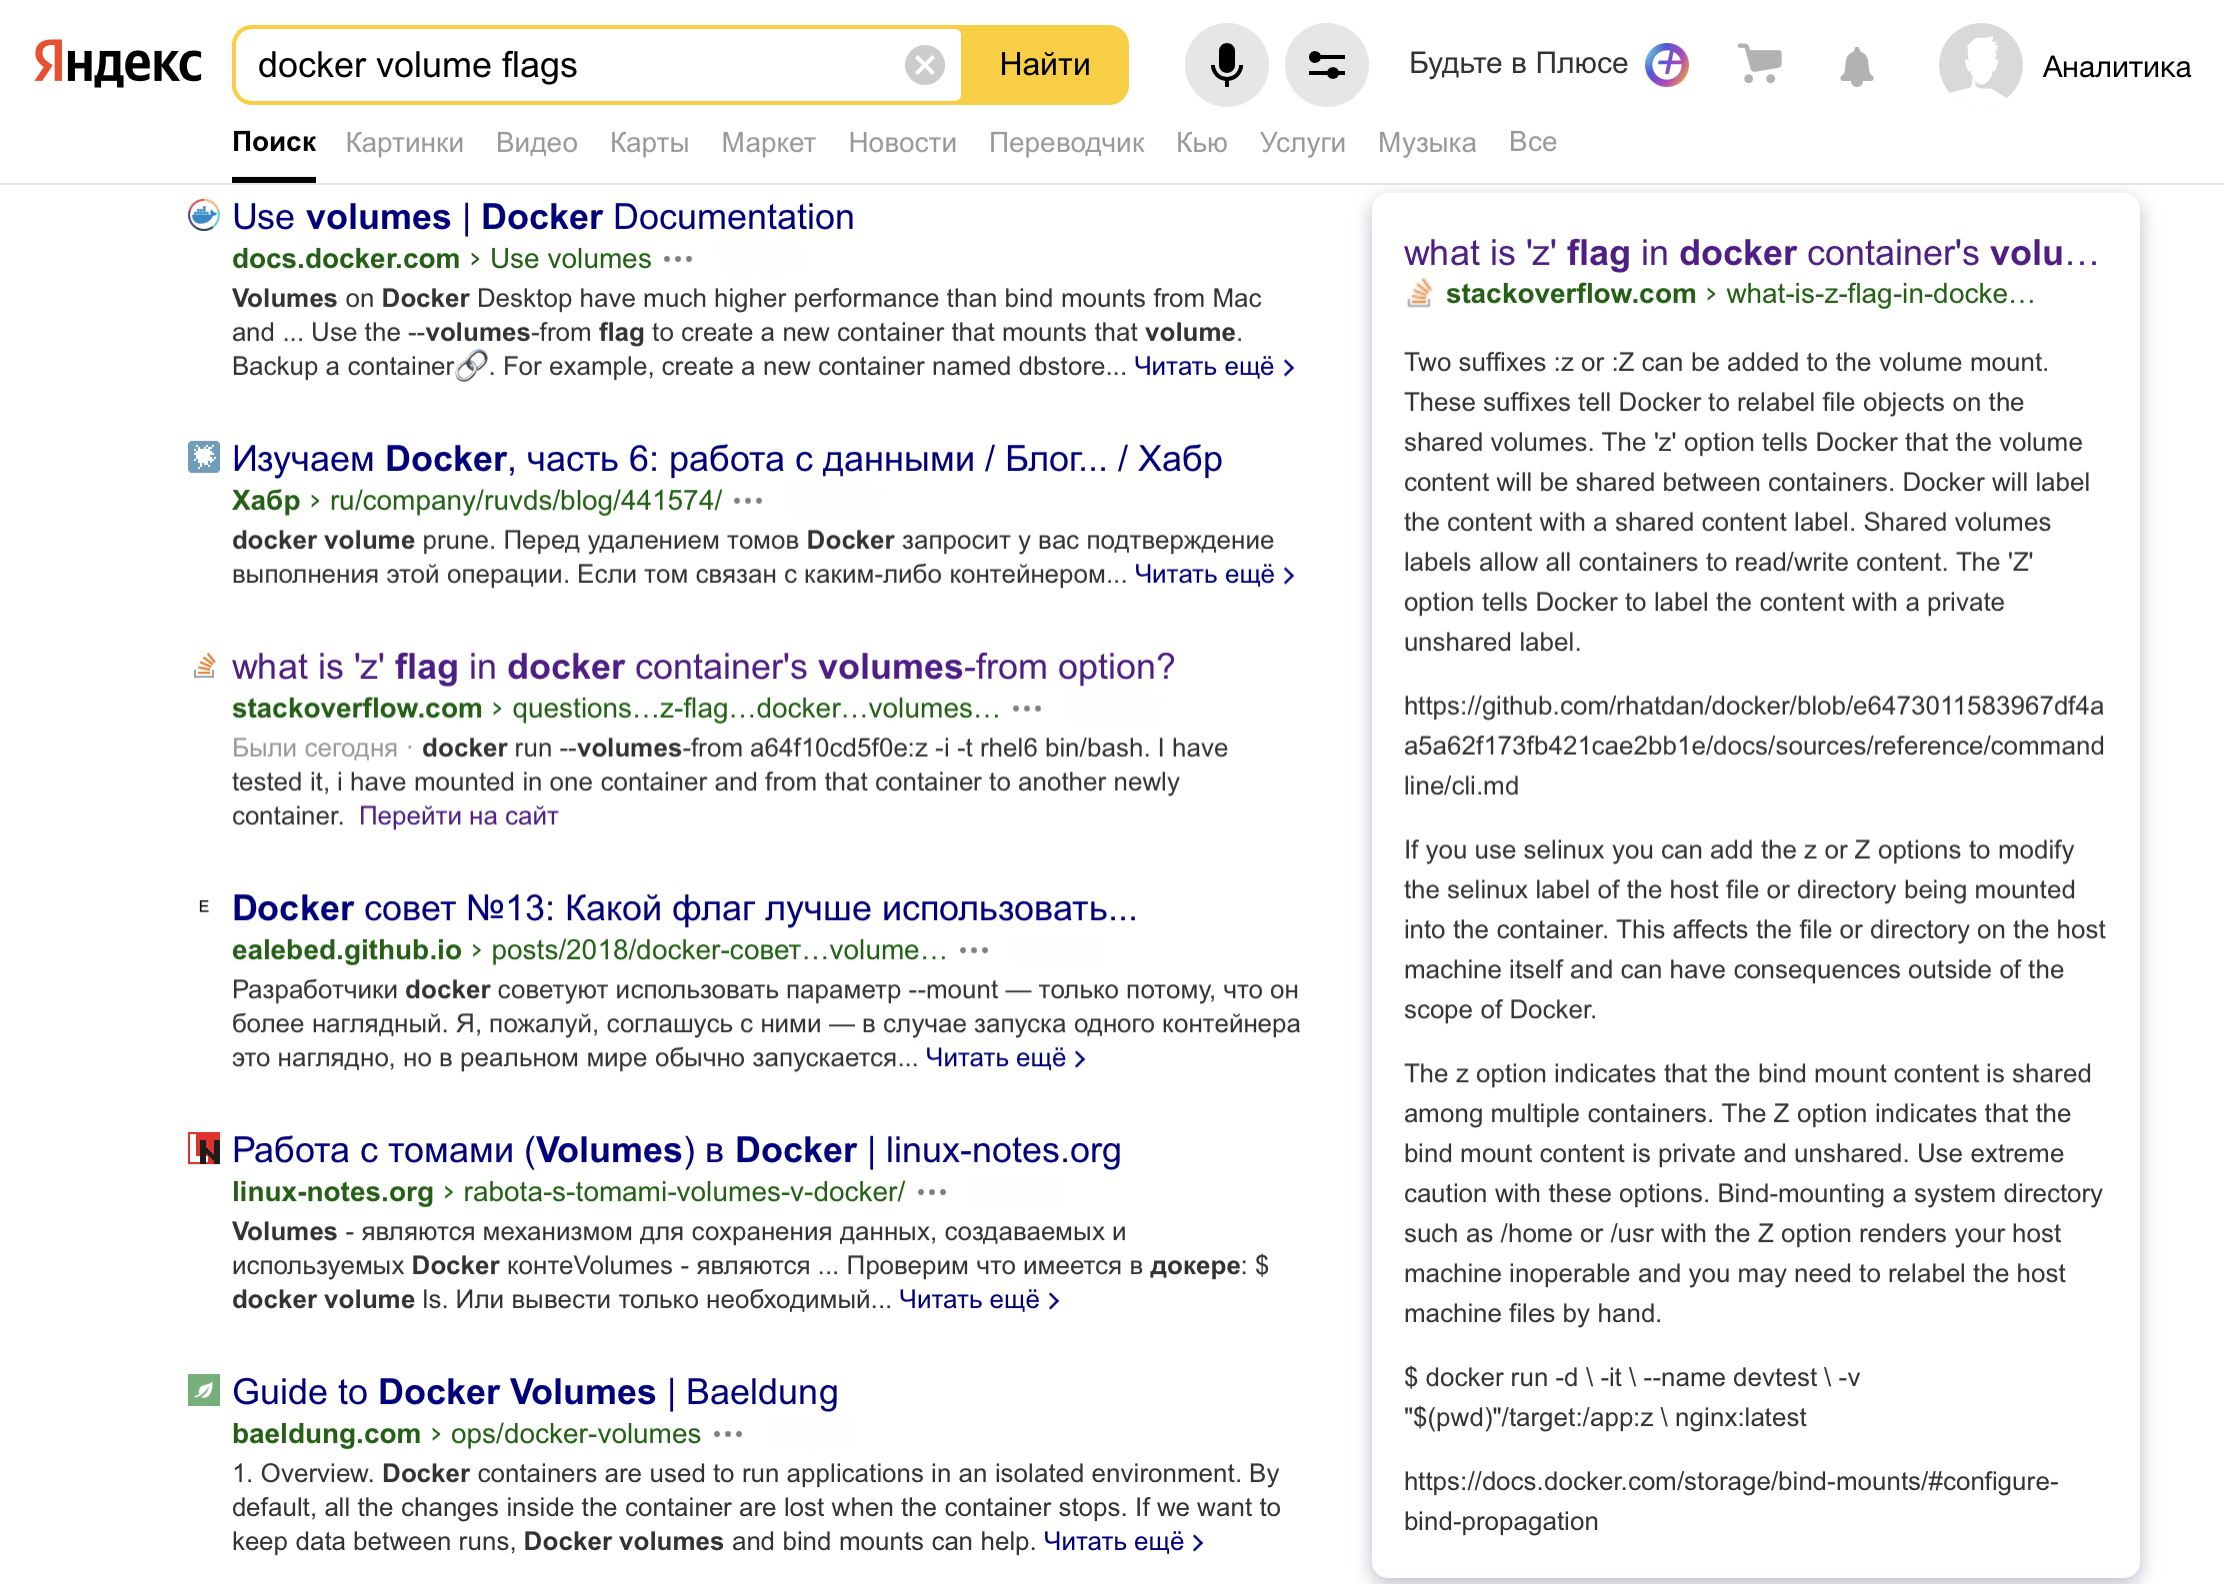Clear the search query with the X icon
The height and width of the screenshot is (1584, 2224).
[925, 65]
